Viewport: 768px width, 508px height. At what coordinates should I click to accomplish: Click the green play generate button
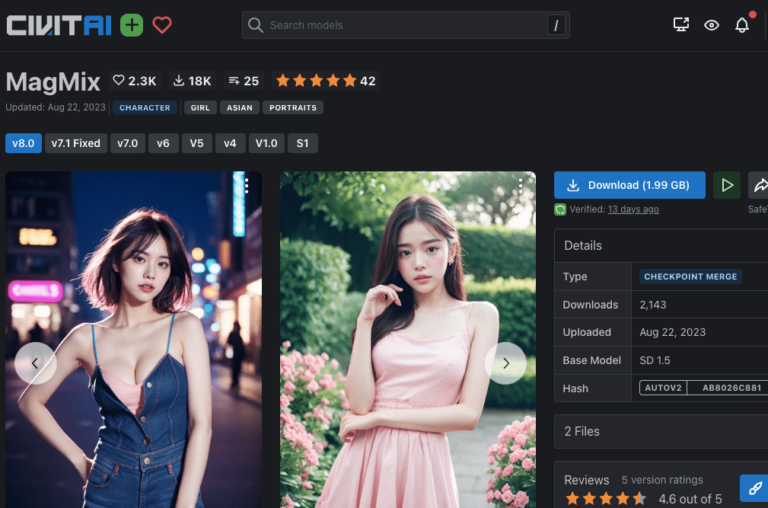(x=727, y=185)
